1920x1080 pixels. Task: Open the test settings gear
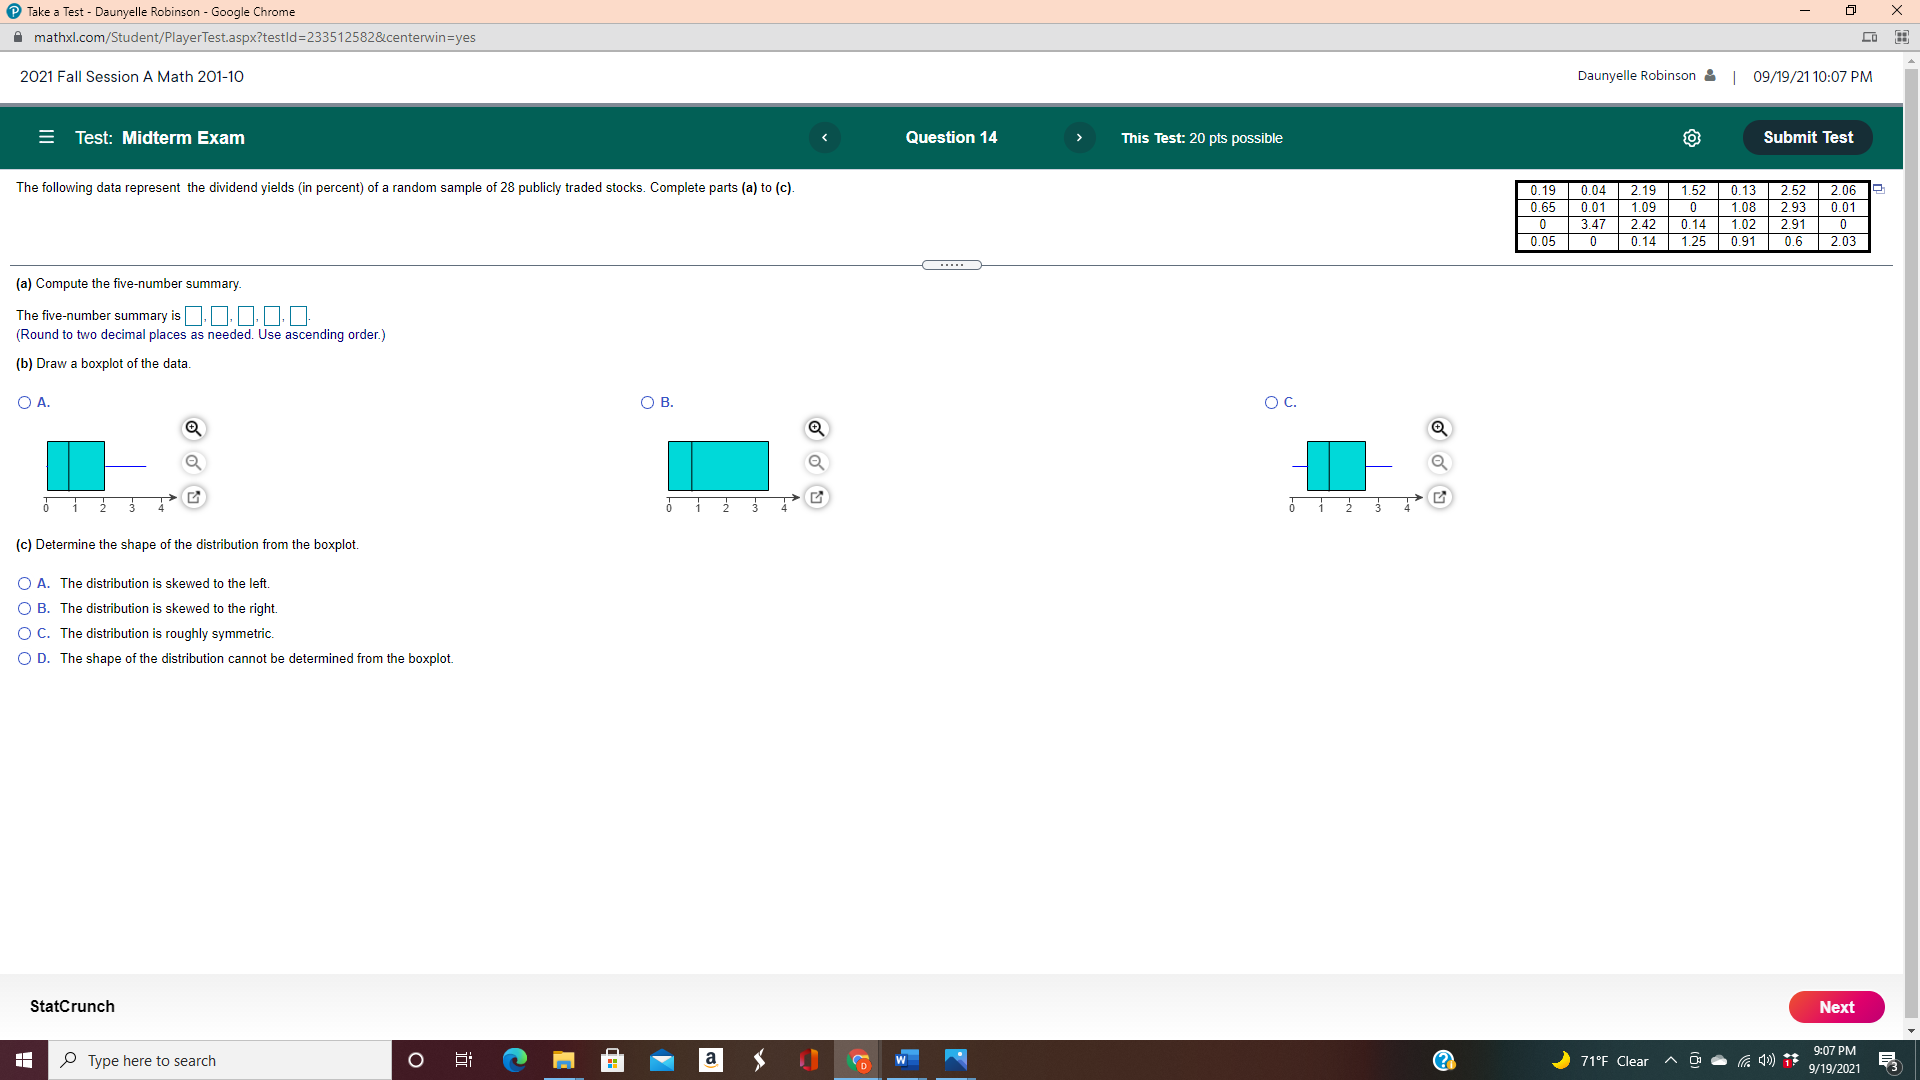pos(1692,138)
